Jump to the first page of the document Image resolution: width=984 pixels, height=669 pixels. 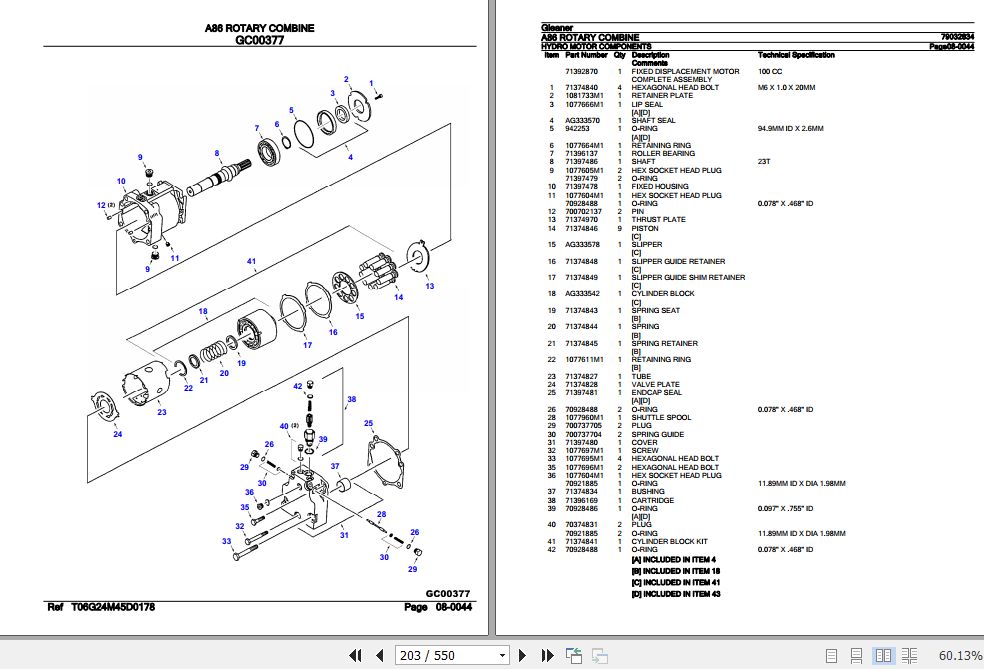[x=355, y=655]
